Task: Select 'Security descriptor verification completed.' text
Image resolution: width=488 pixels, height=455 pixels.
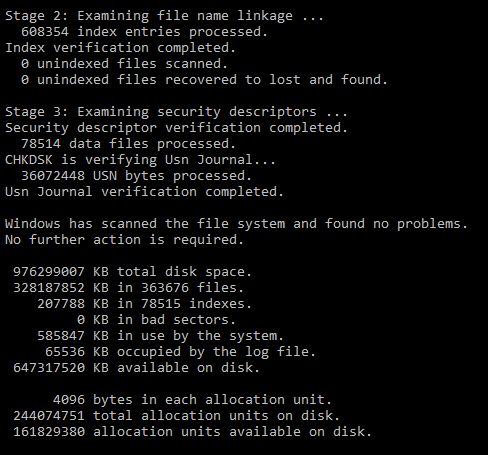Action: [x=176, y=128]
